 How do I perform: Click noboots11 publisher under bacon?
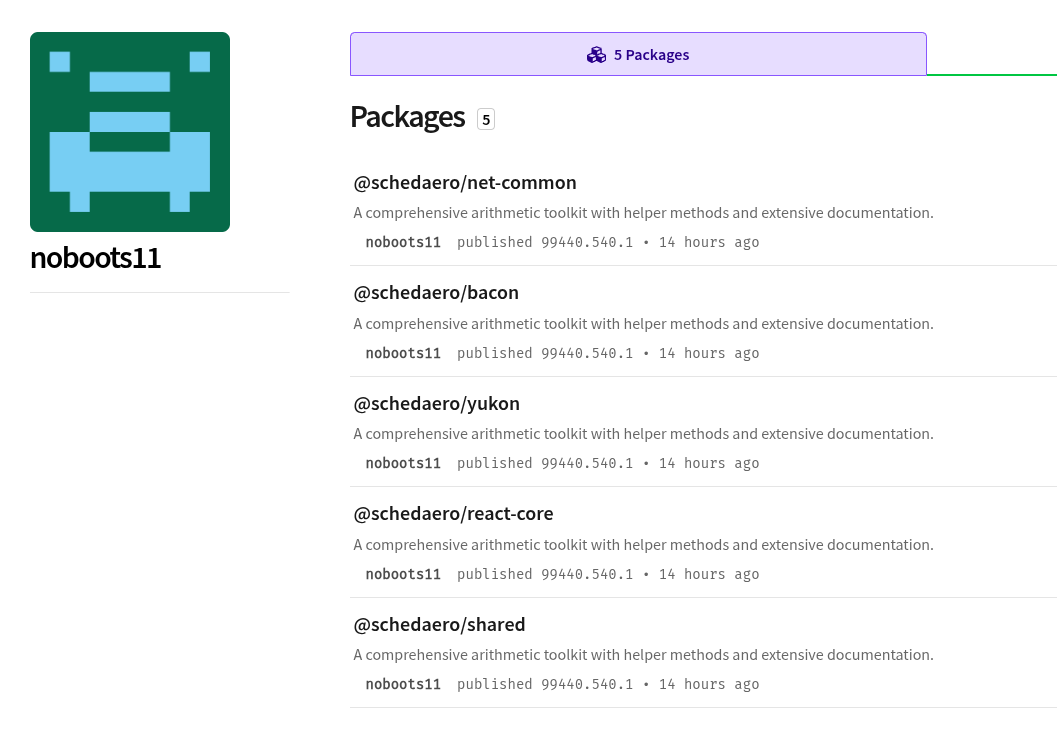pos(403,353)
